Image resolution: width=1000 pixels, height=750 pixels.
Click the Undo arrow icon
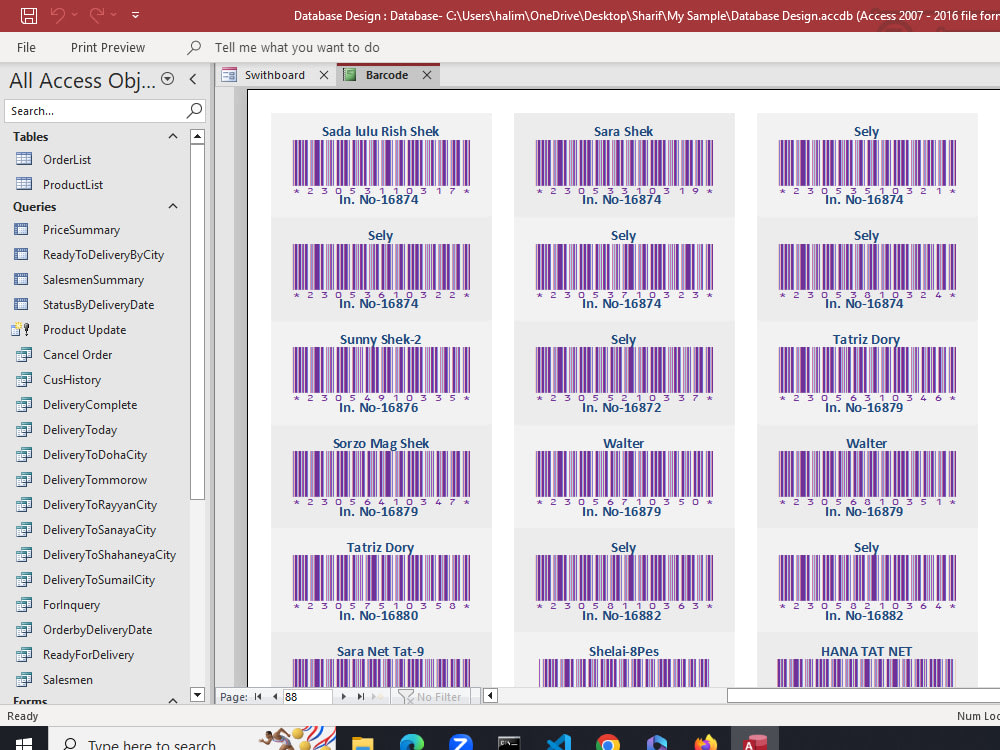57,15
